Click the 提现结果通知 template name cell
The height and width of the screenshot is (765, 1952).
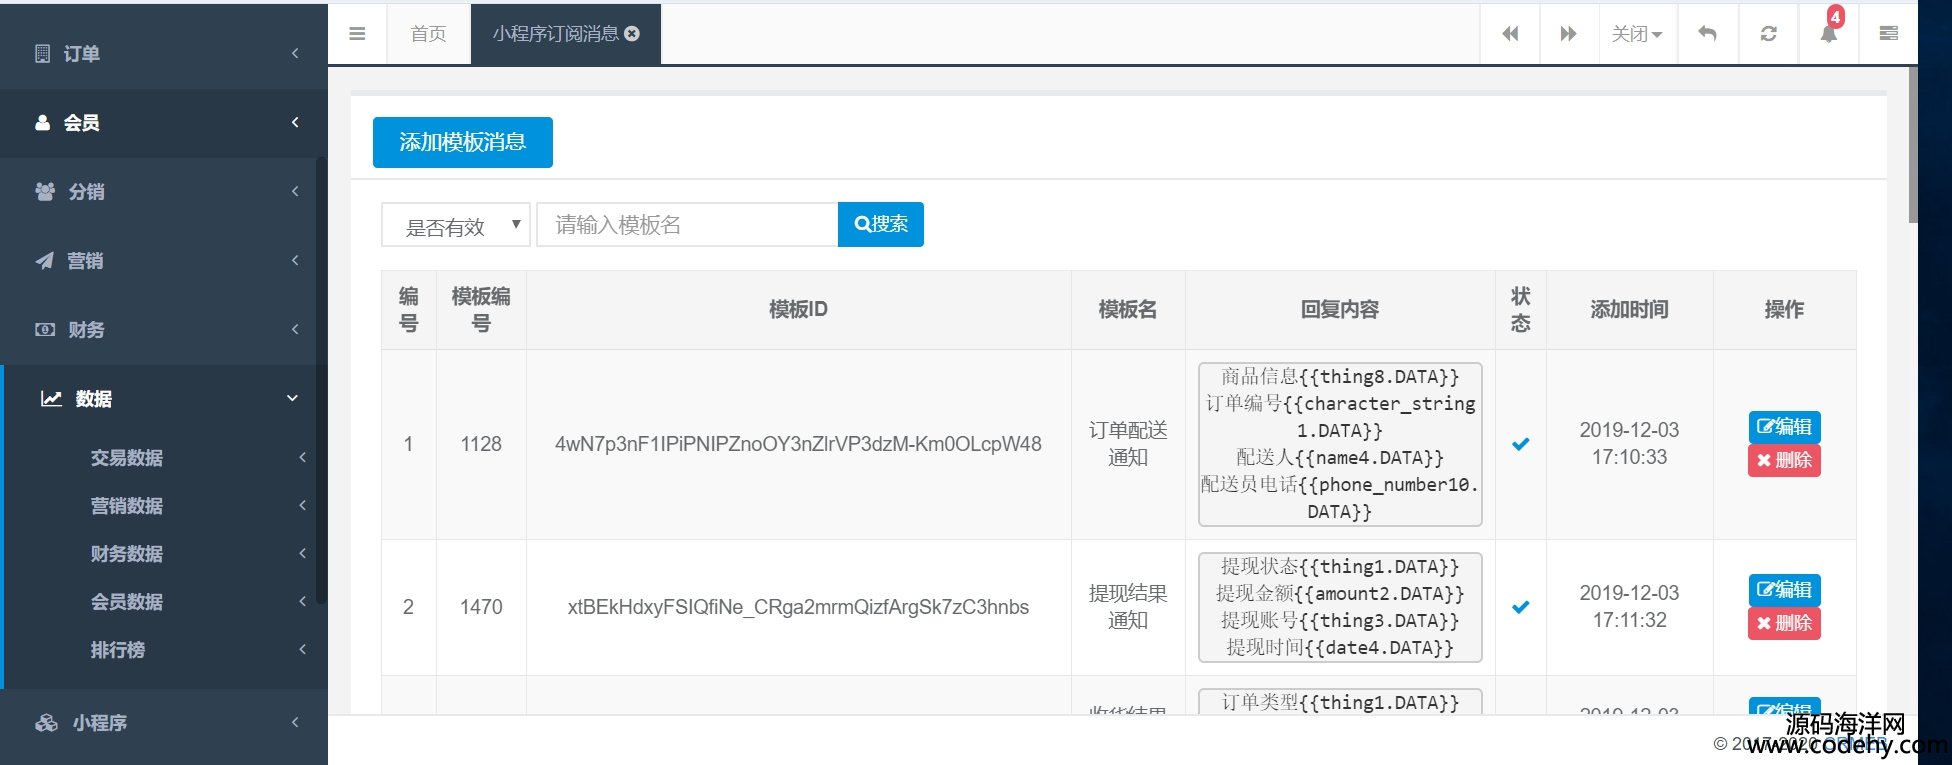1128,607
